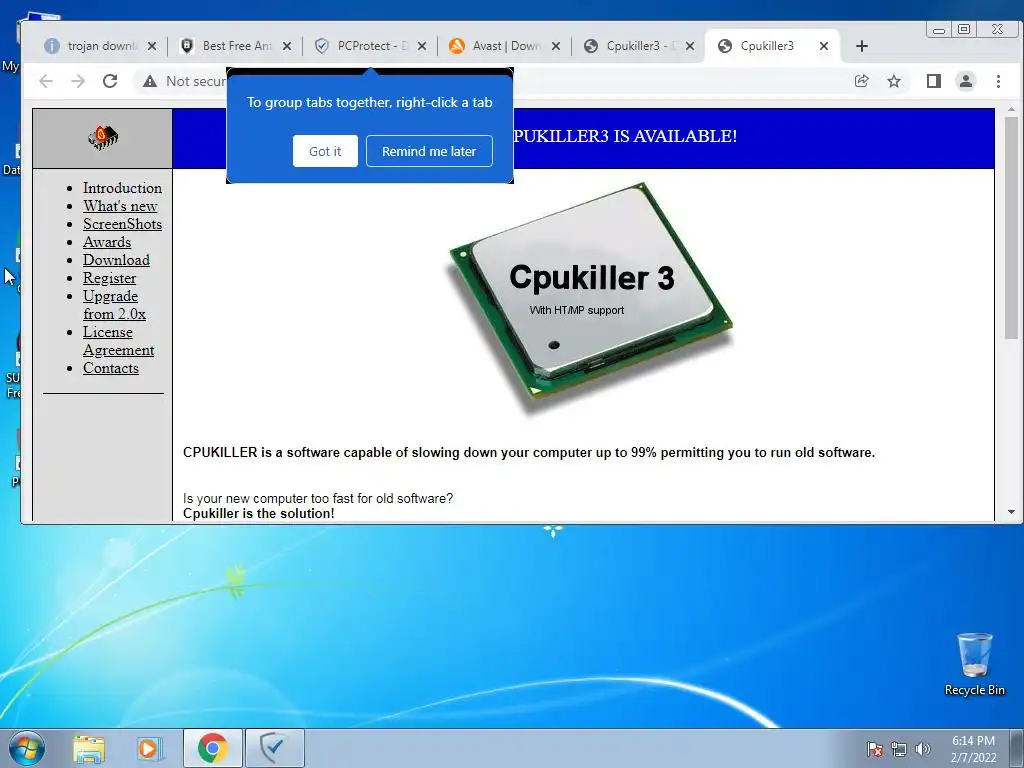The image size is (1024, 768).
Task: Open the Introduction link
Action: pos(122,188)
